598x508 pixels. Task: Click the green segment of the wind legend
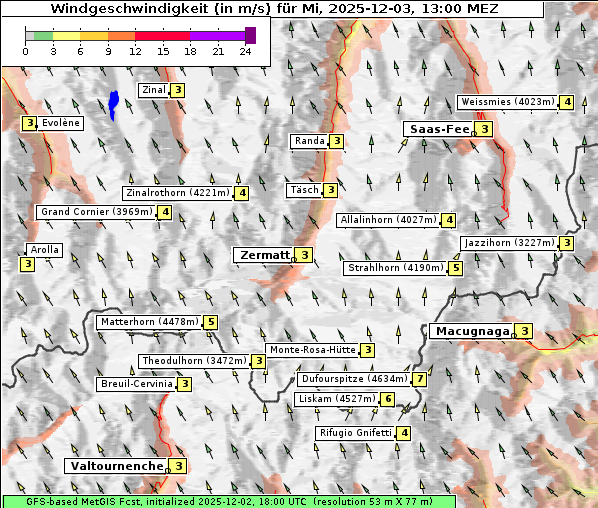43,36
